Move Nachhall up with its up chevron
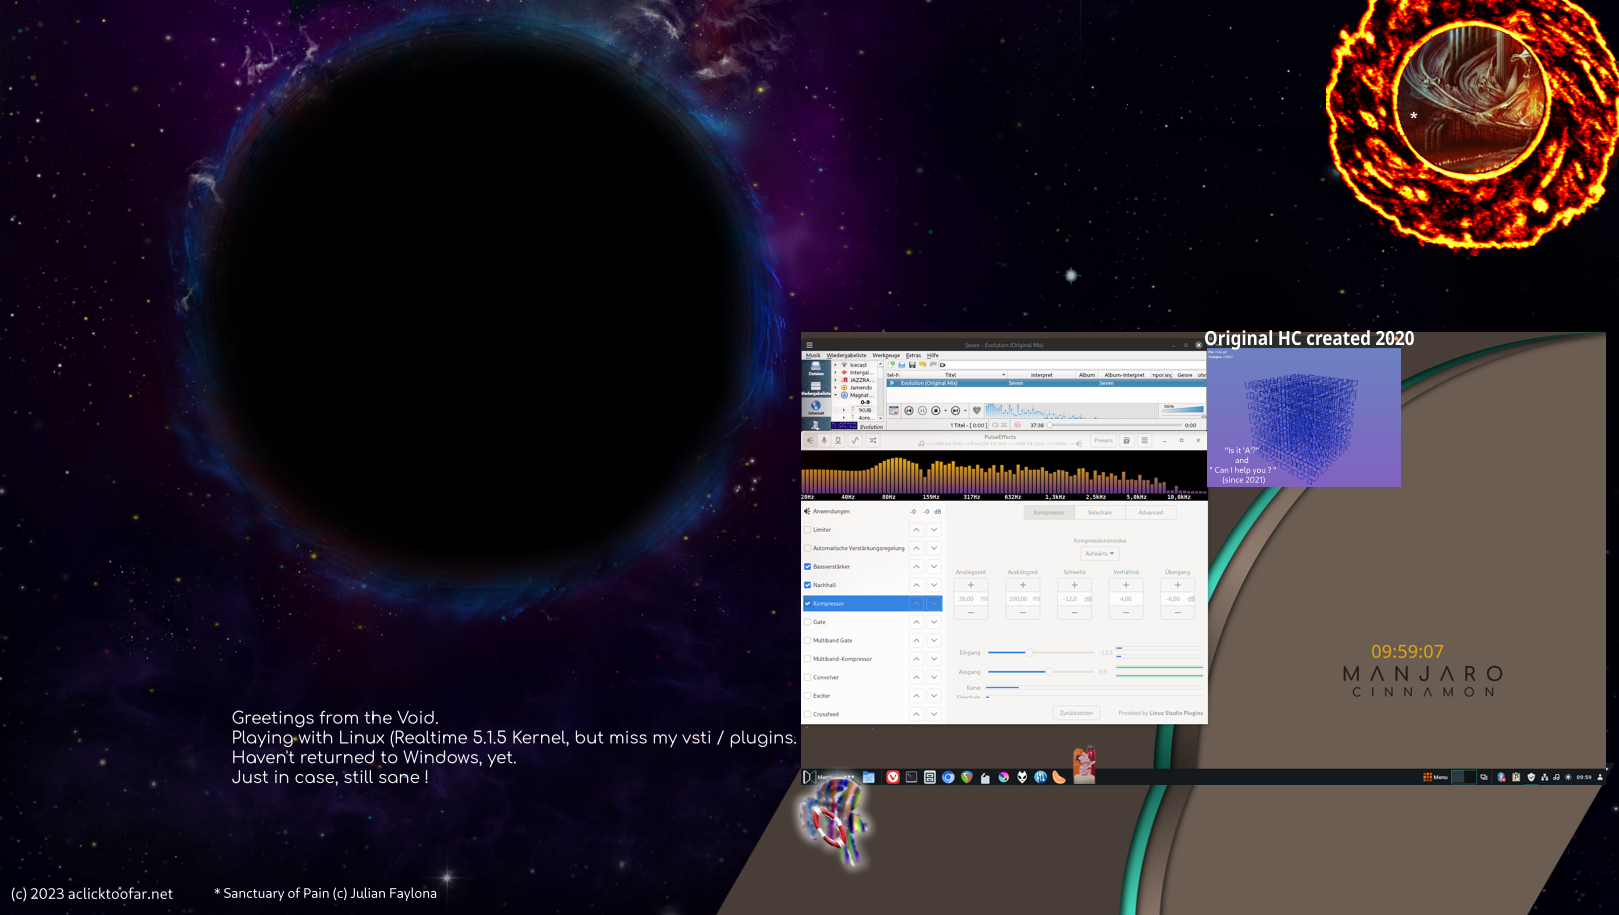The height and width of the screenshot is (915, 1619). (x=916, y=585)
